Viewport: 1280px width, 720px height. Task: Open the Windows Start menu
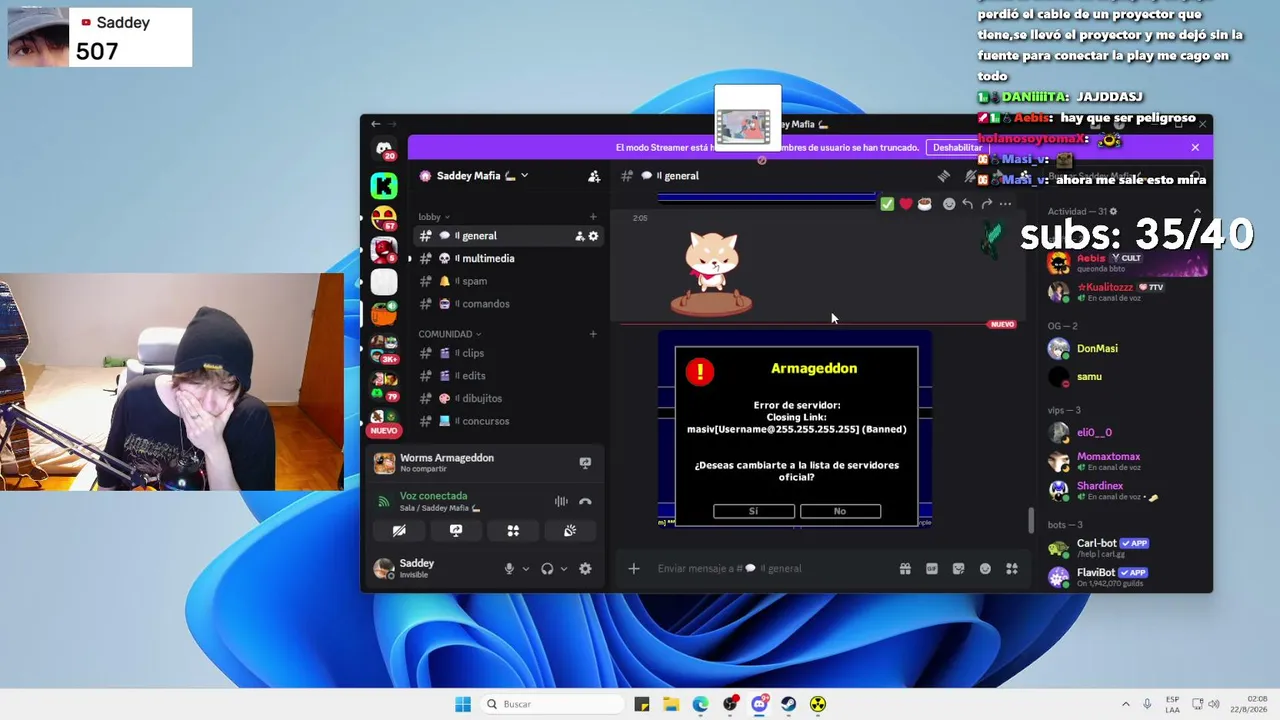463,704
